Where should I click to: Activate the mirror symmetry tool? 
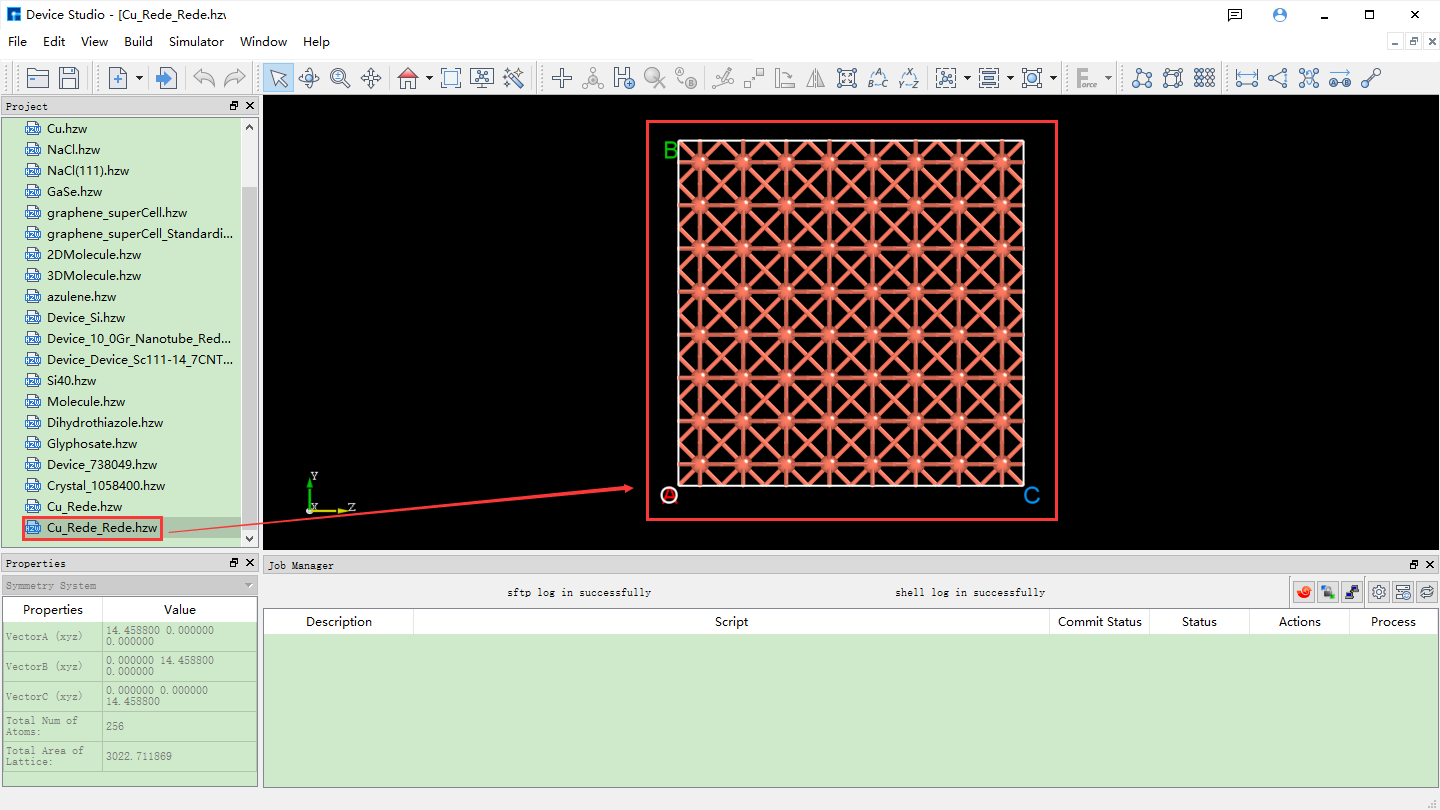(x=815, y=77)
